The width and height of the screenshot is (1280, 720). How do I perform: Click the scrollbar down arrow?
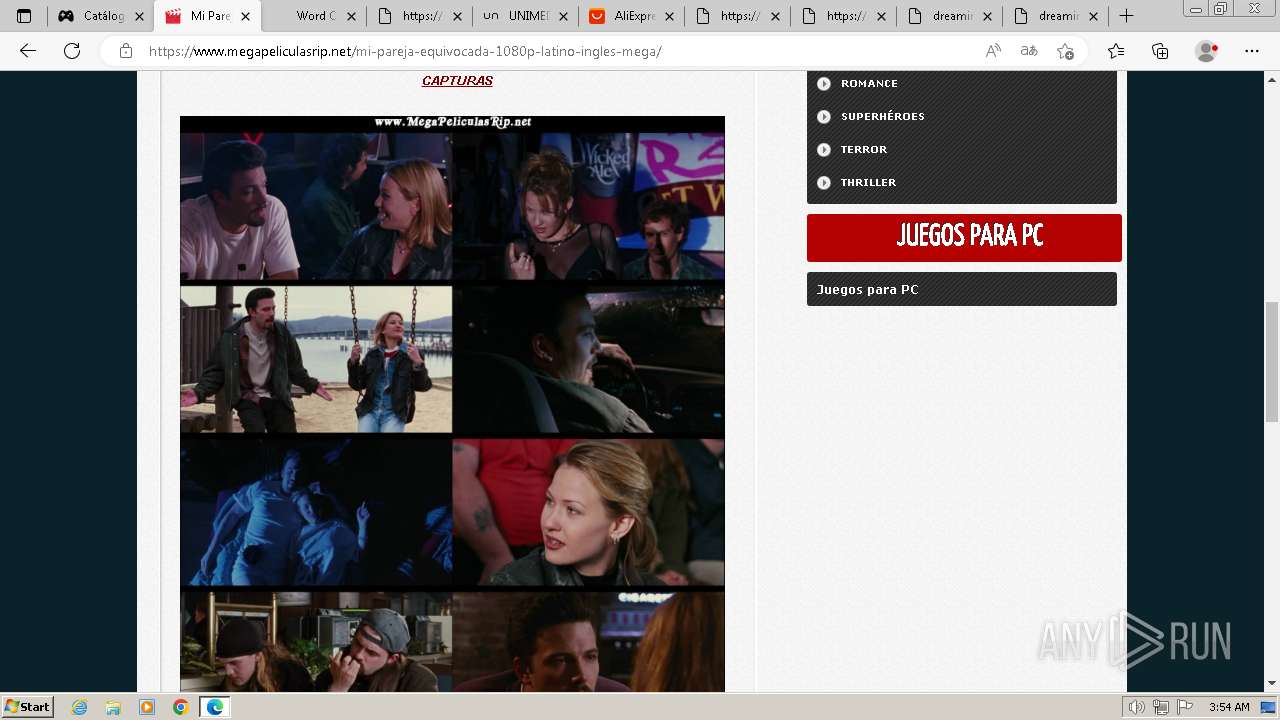(1272, 684)
